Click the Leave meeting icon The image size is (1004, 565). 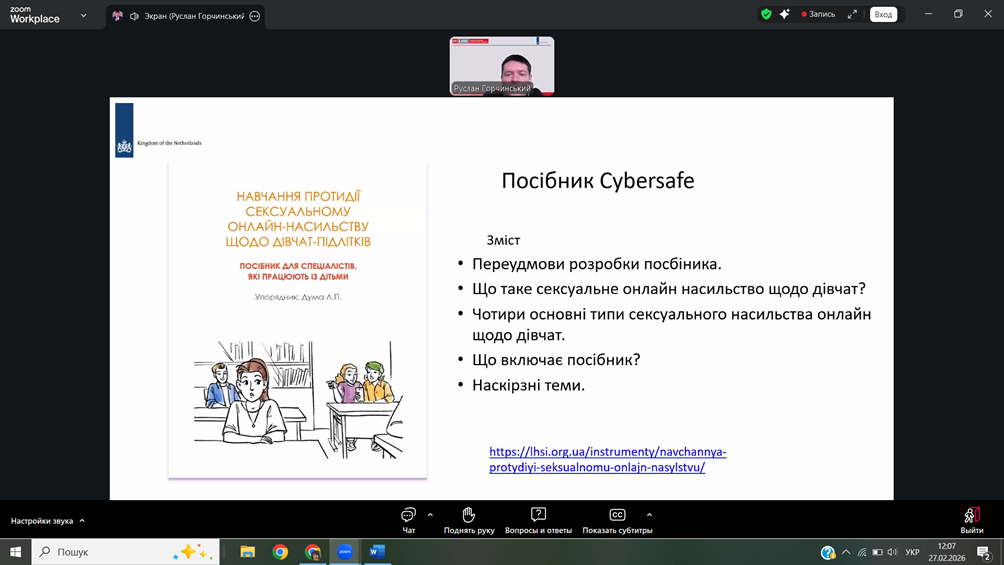coord(971,519)
